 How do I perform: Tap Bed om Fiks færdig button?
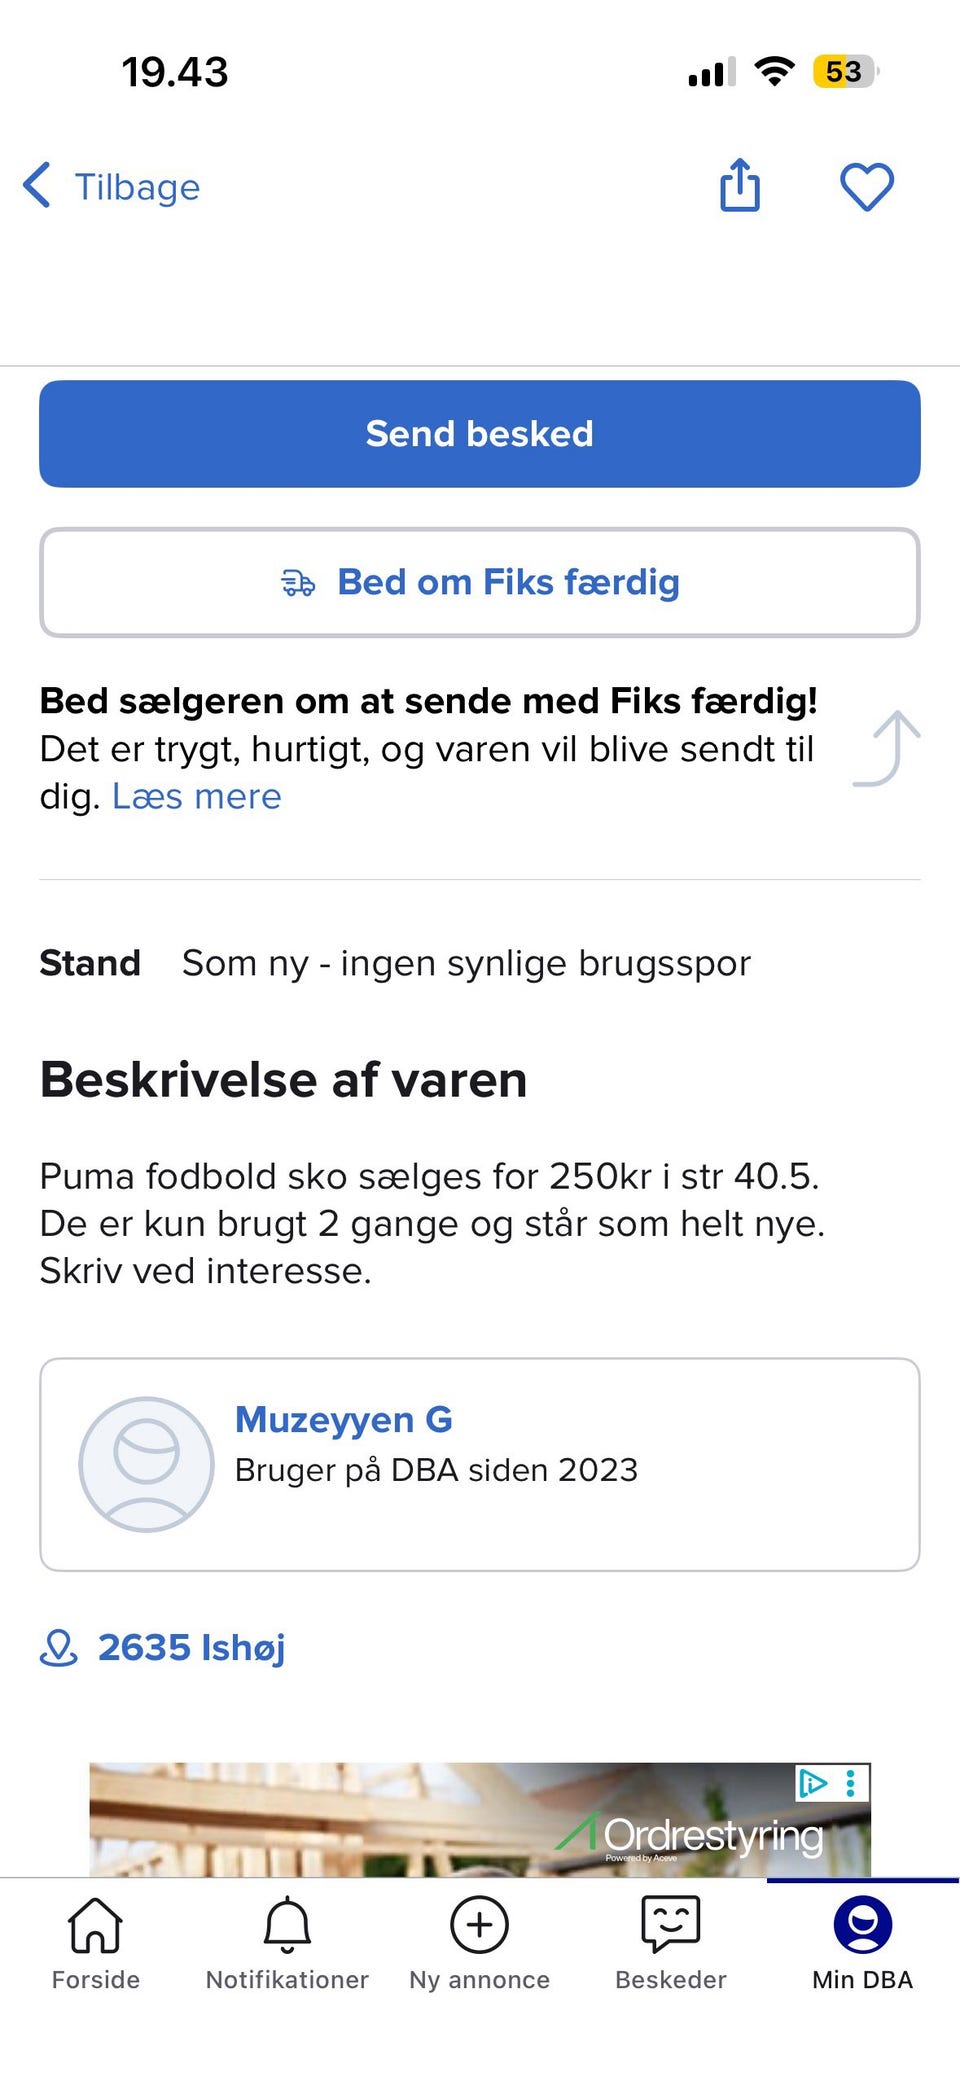point(480,582)
